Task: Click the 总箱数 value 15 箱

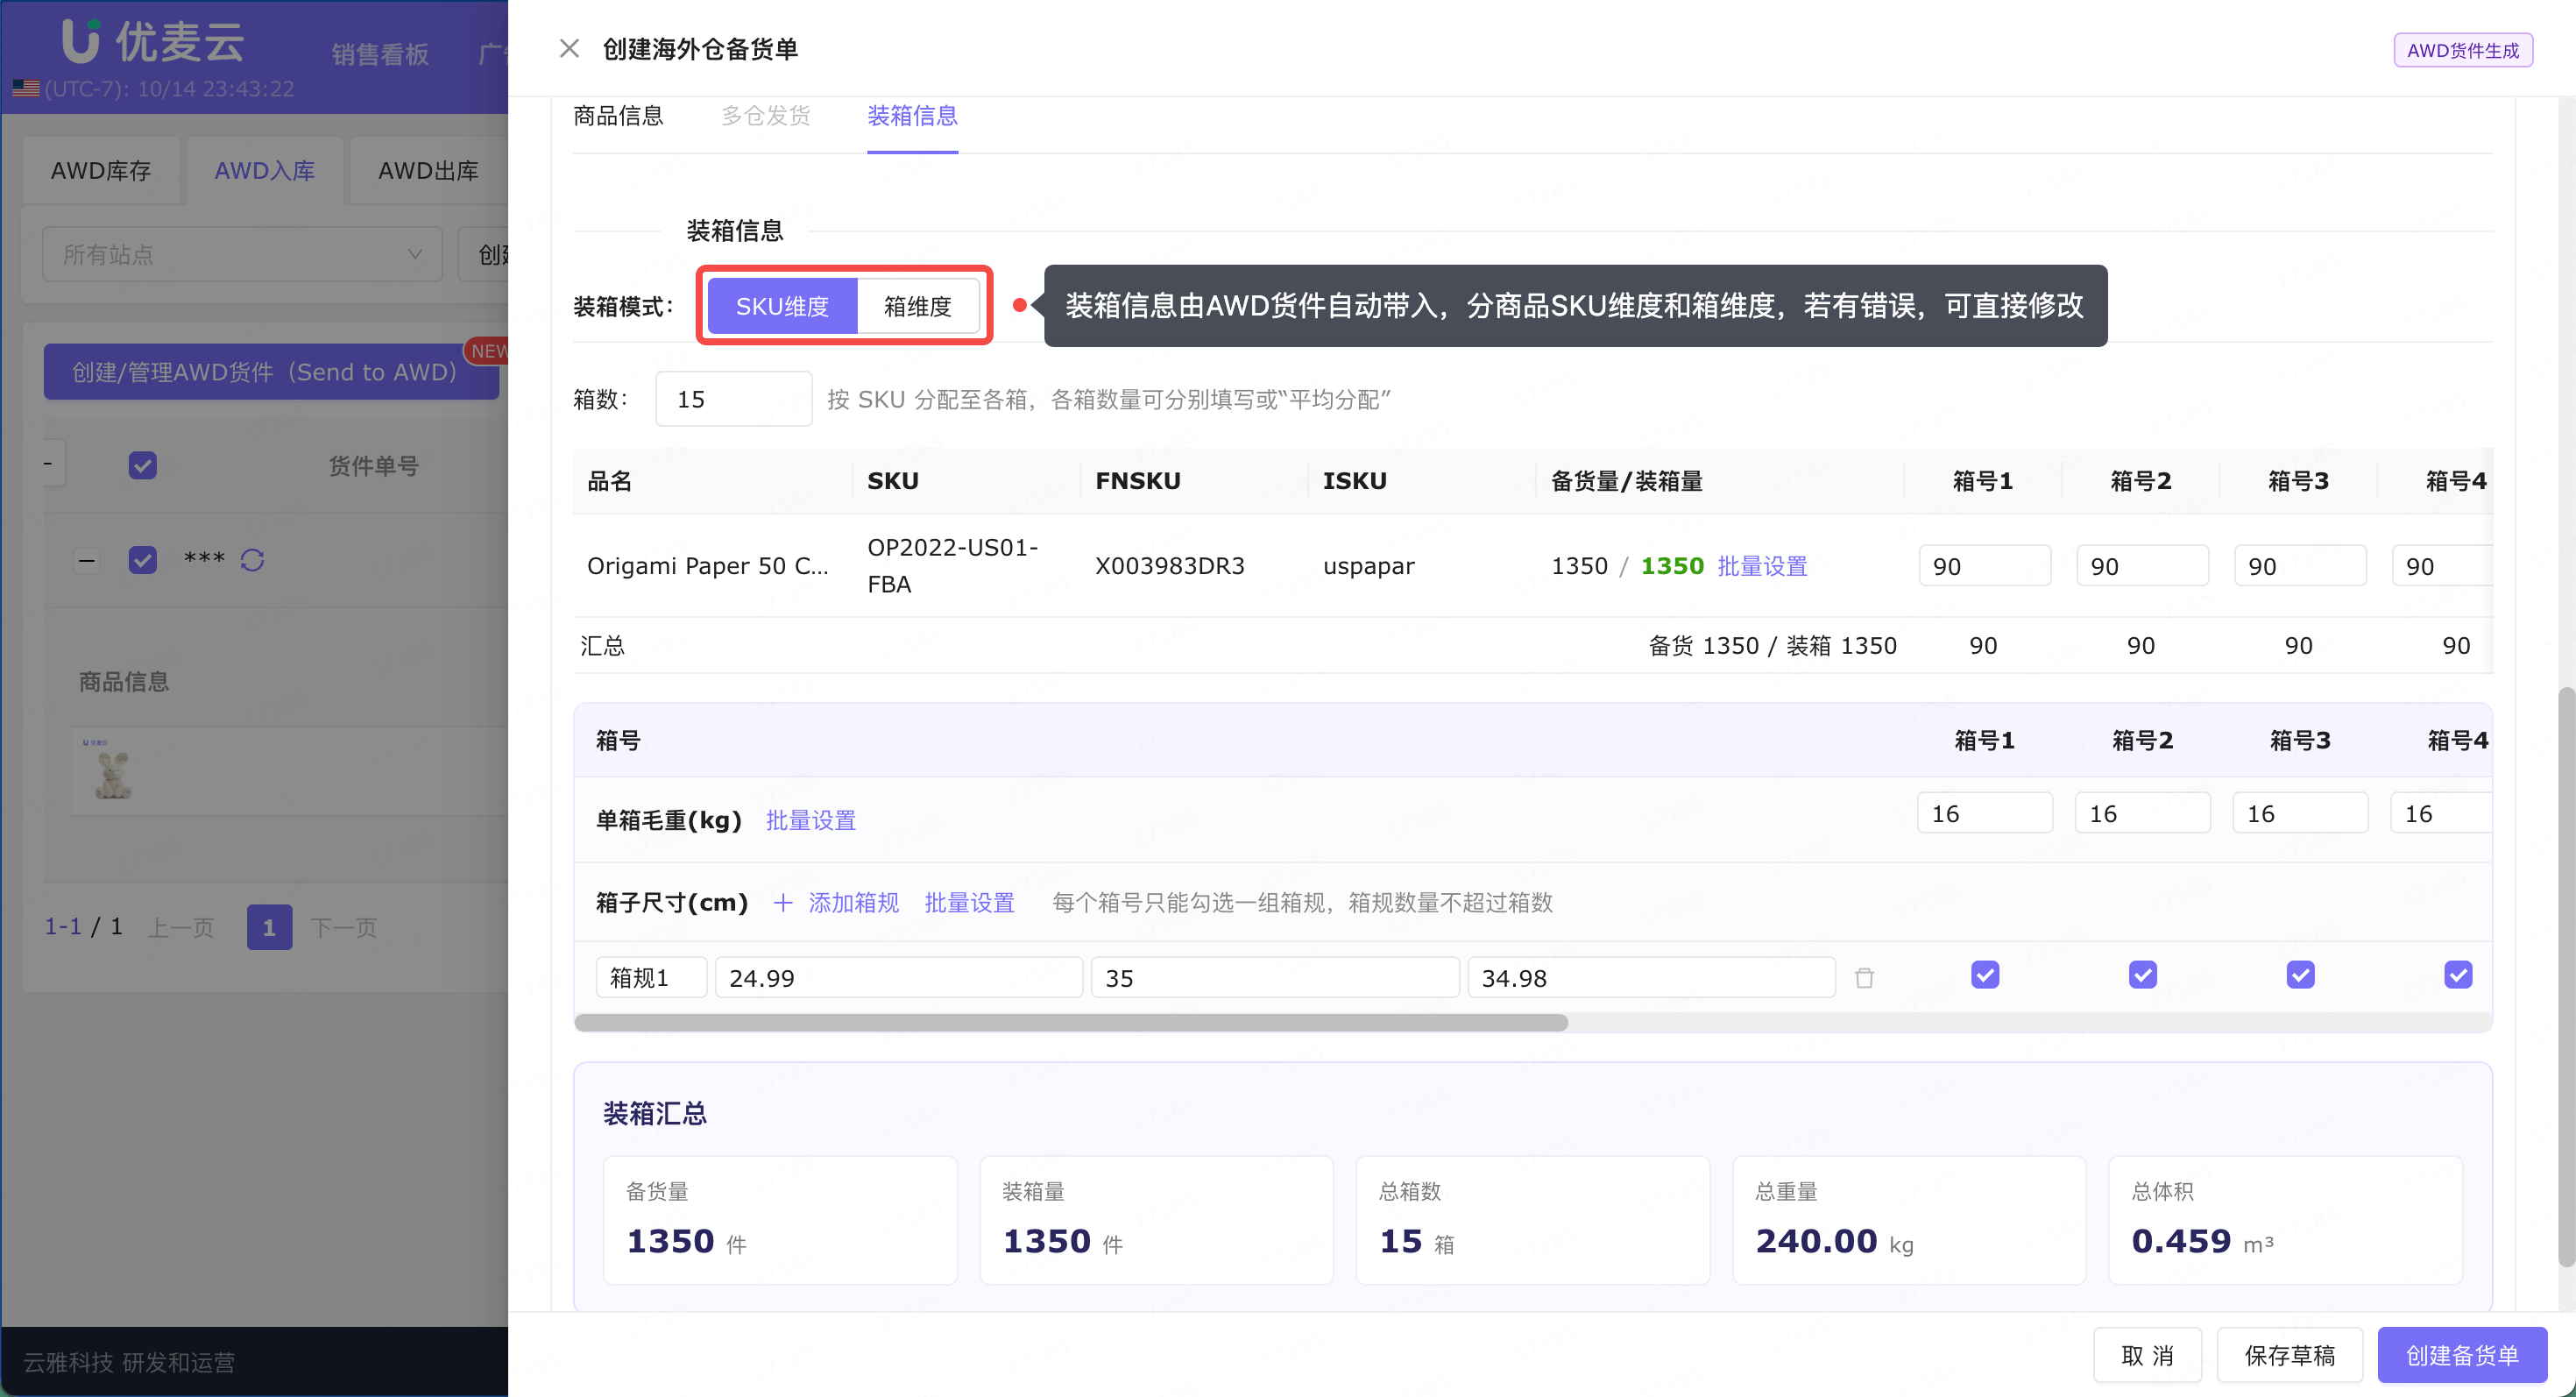Action: pos(1416,1242)
